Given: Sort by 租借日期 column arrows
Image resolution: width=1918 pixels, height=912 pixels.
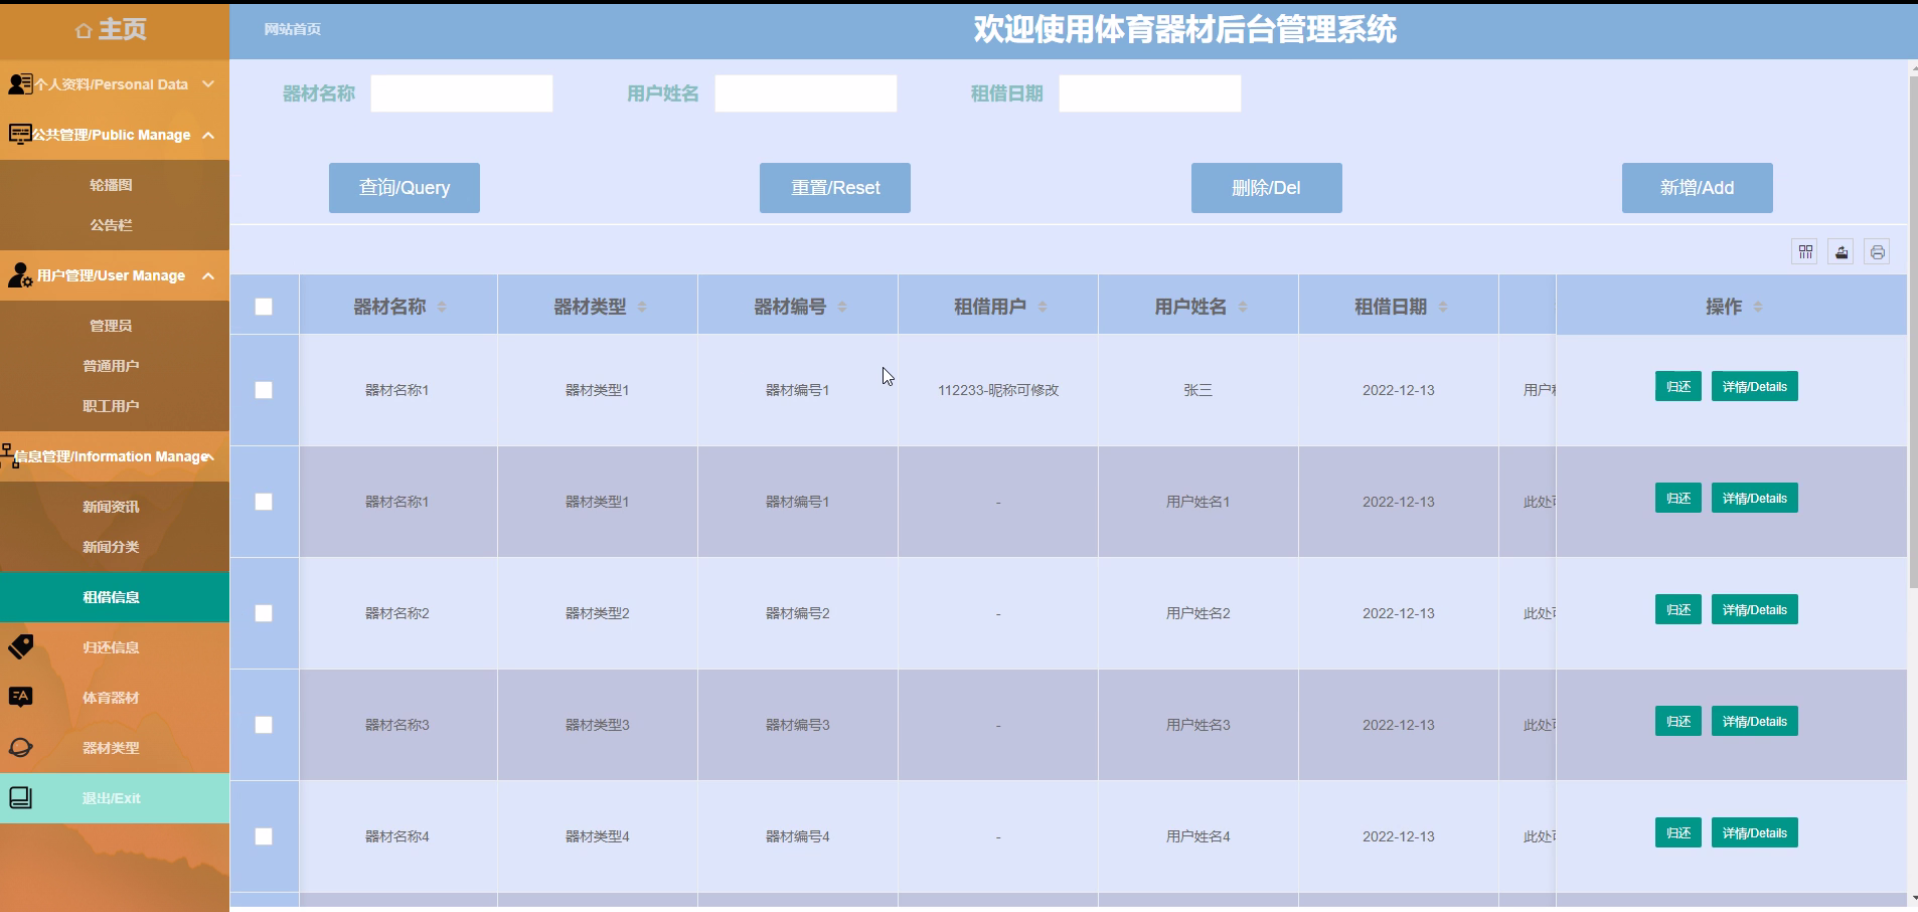Looking at the screenshot, I should (1442, 307).
